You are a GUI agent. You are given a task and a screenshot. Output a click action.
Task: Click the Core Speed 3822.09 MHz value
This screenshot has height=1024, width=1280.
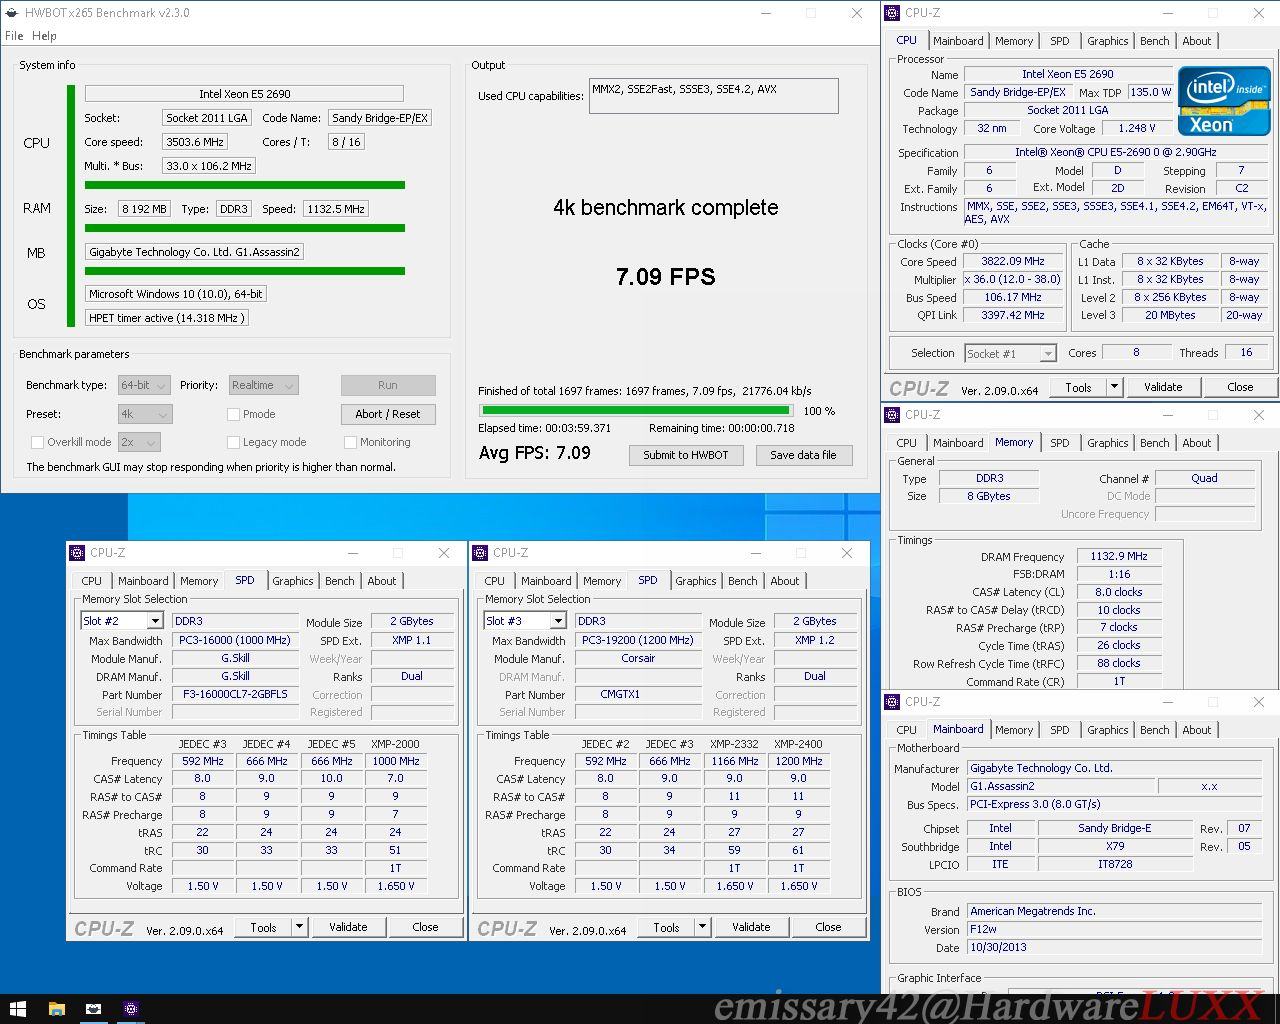(x=1012, y=261)
